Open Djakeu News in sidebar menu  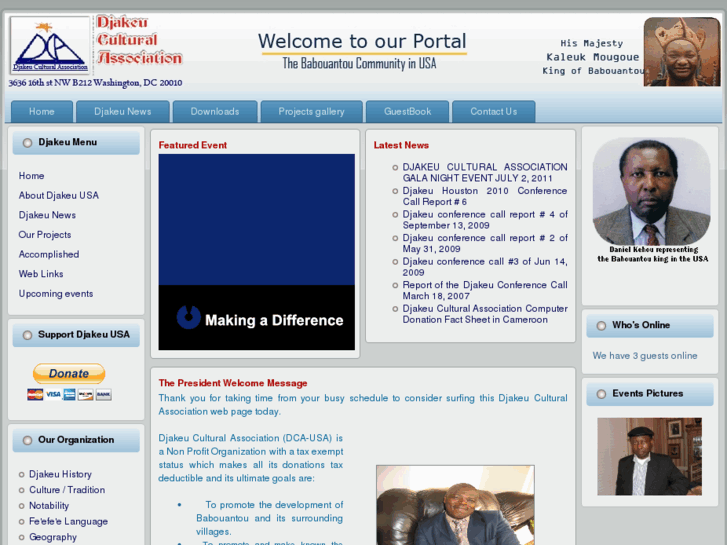click(47, 215)
